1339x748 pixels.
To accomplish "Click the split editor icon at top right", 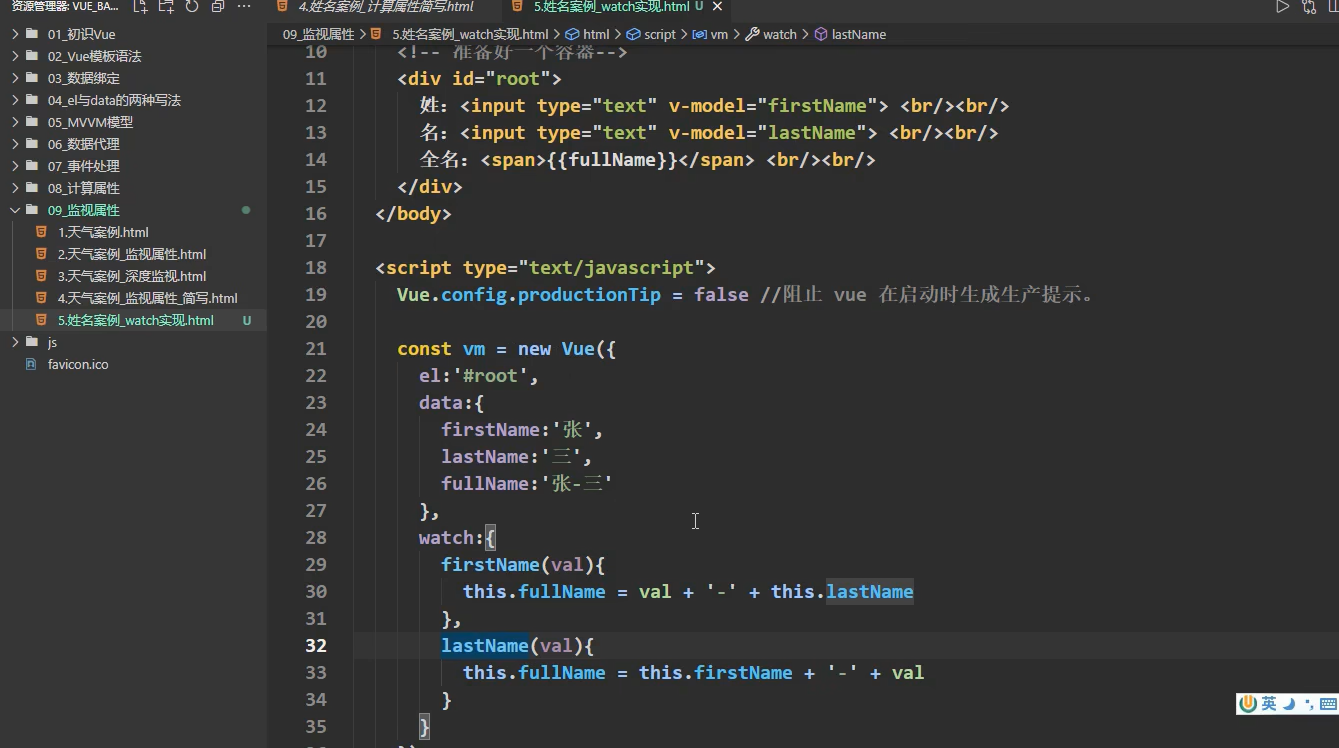I will pos(1333,7).
